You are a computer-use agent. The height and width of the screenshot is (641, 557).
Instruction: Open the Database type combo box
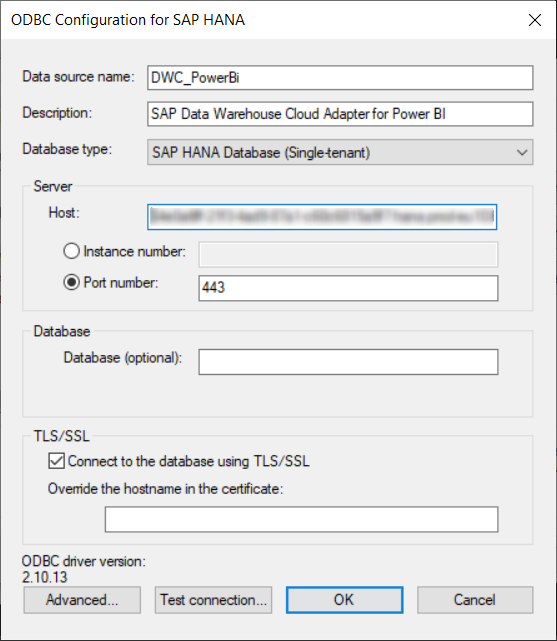(340, 152)
